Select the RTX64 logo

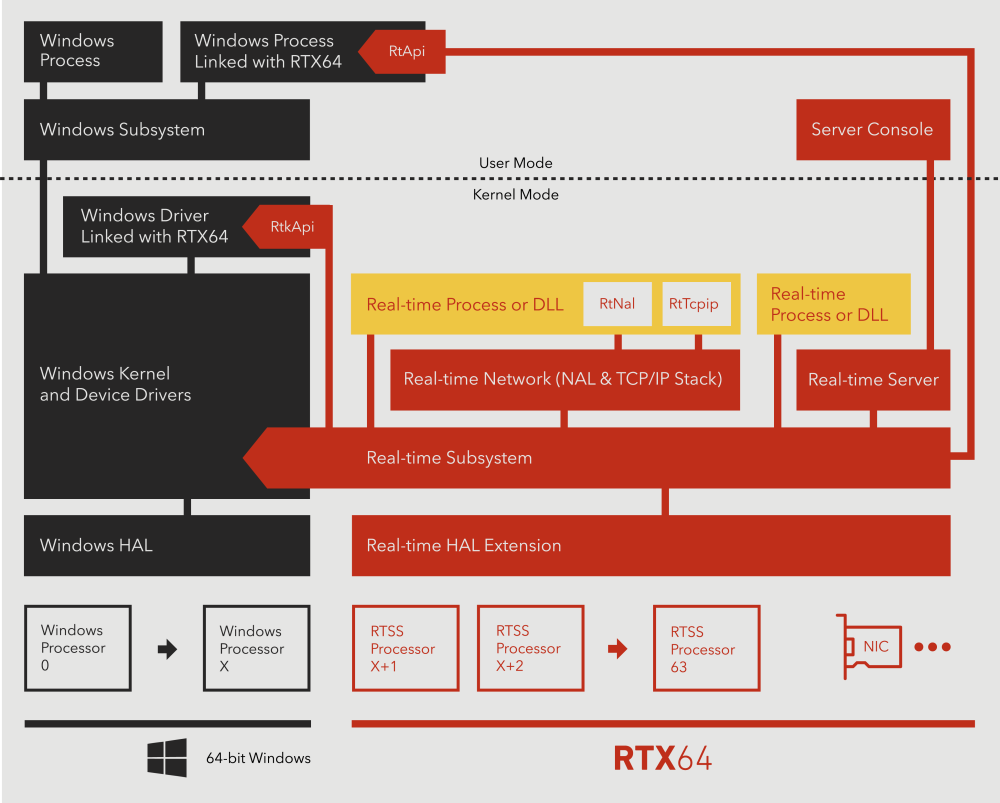663,758
